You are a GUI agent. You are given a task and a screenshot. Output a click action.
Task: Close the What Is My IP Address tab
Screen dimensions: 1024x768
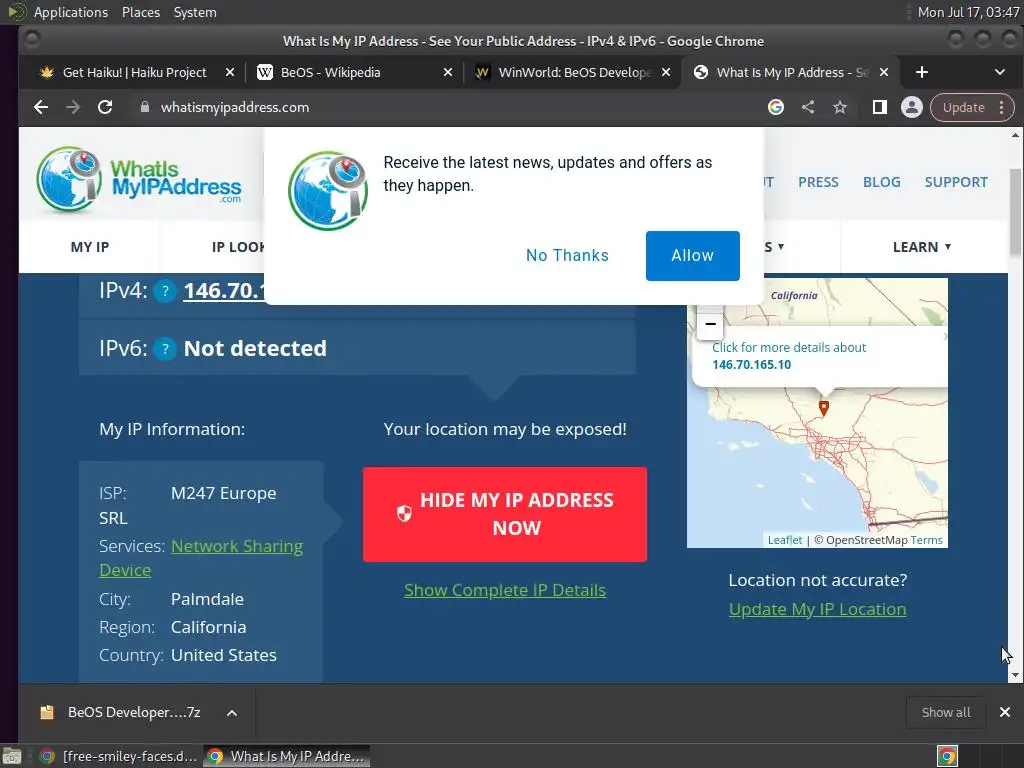click(x=884, y=72)
